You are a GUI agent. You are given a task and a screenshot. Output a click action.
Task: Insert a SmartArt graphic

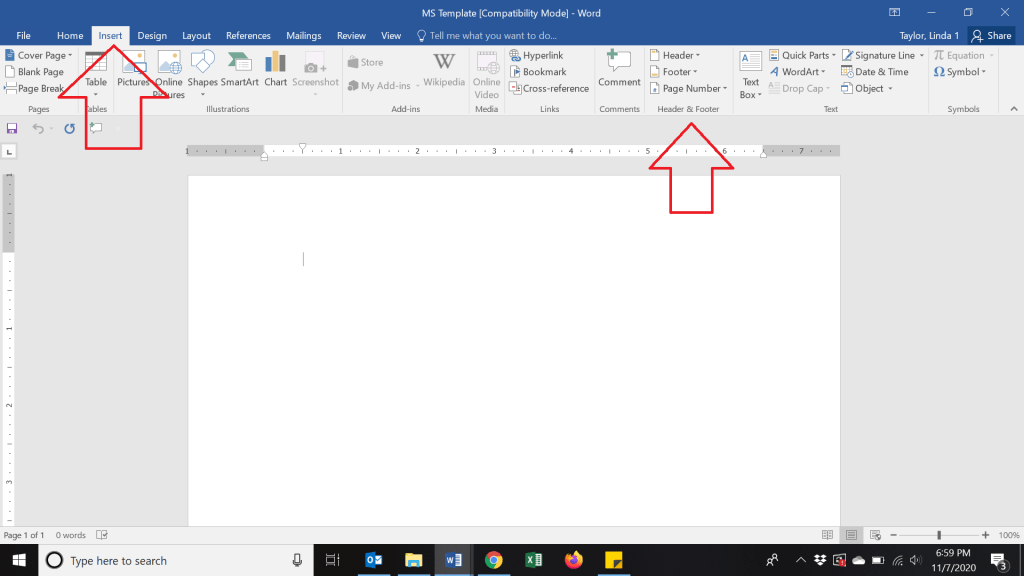(240, 69)
